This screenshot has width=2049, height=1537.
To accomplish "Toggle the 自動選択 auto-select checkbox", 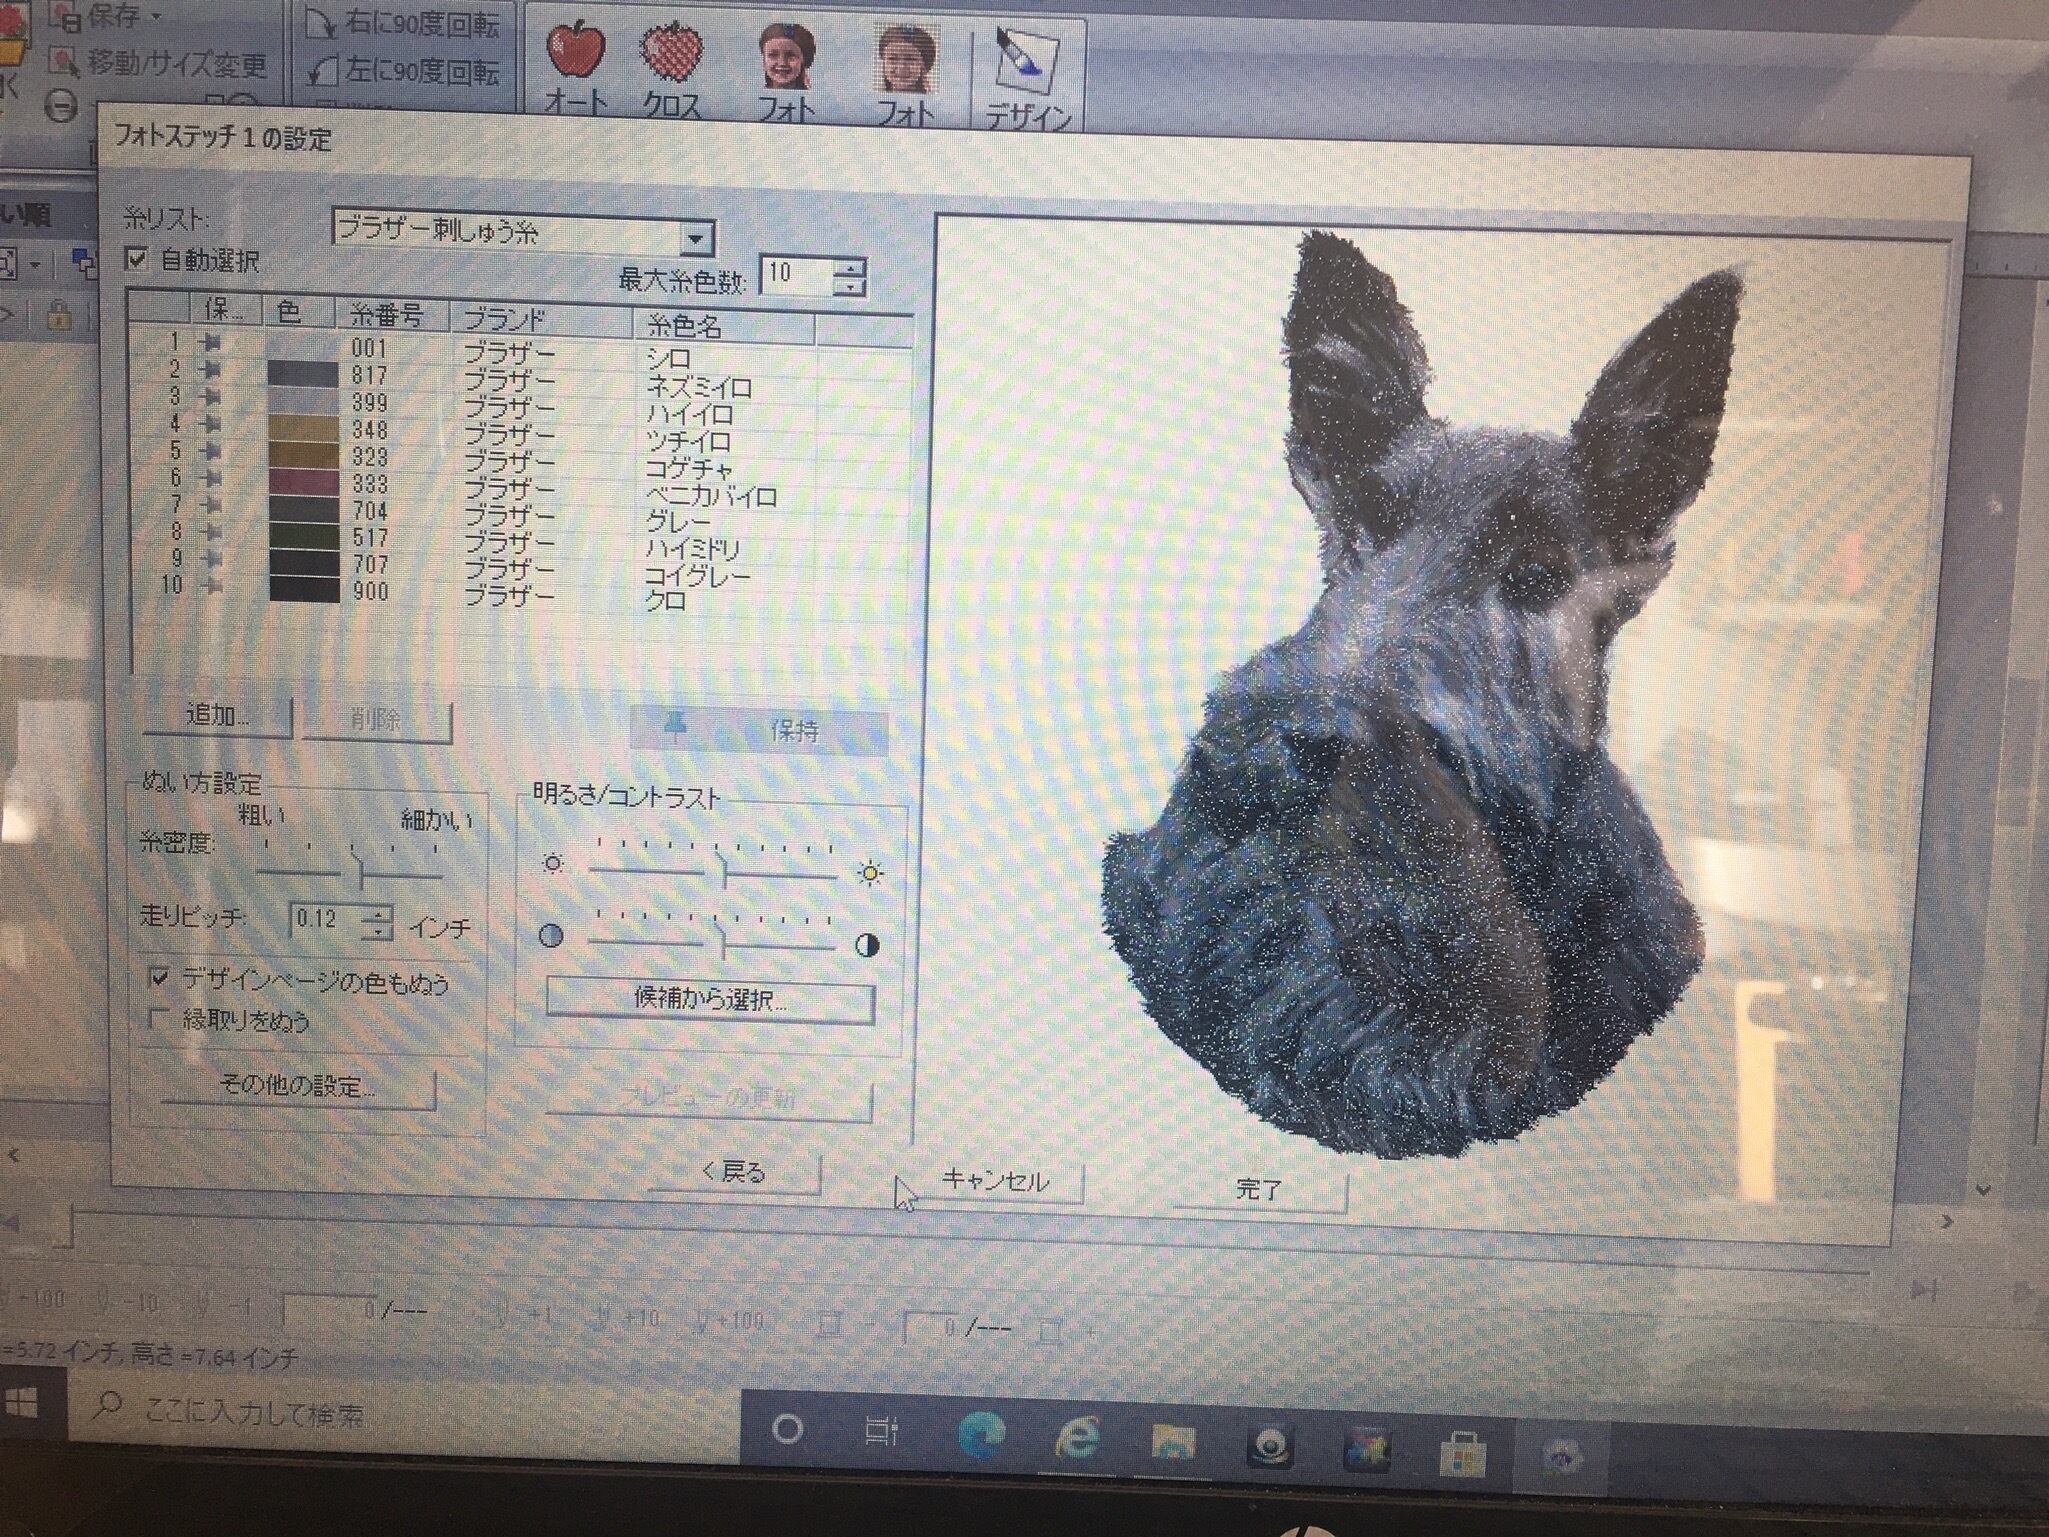I will [138, 260].
